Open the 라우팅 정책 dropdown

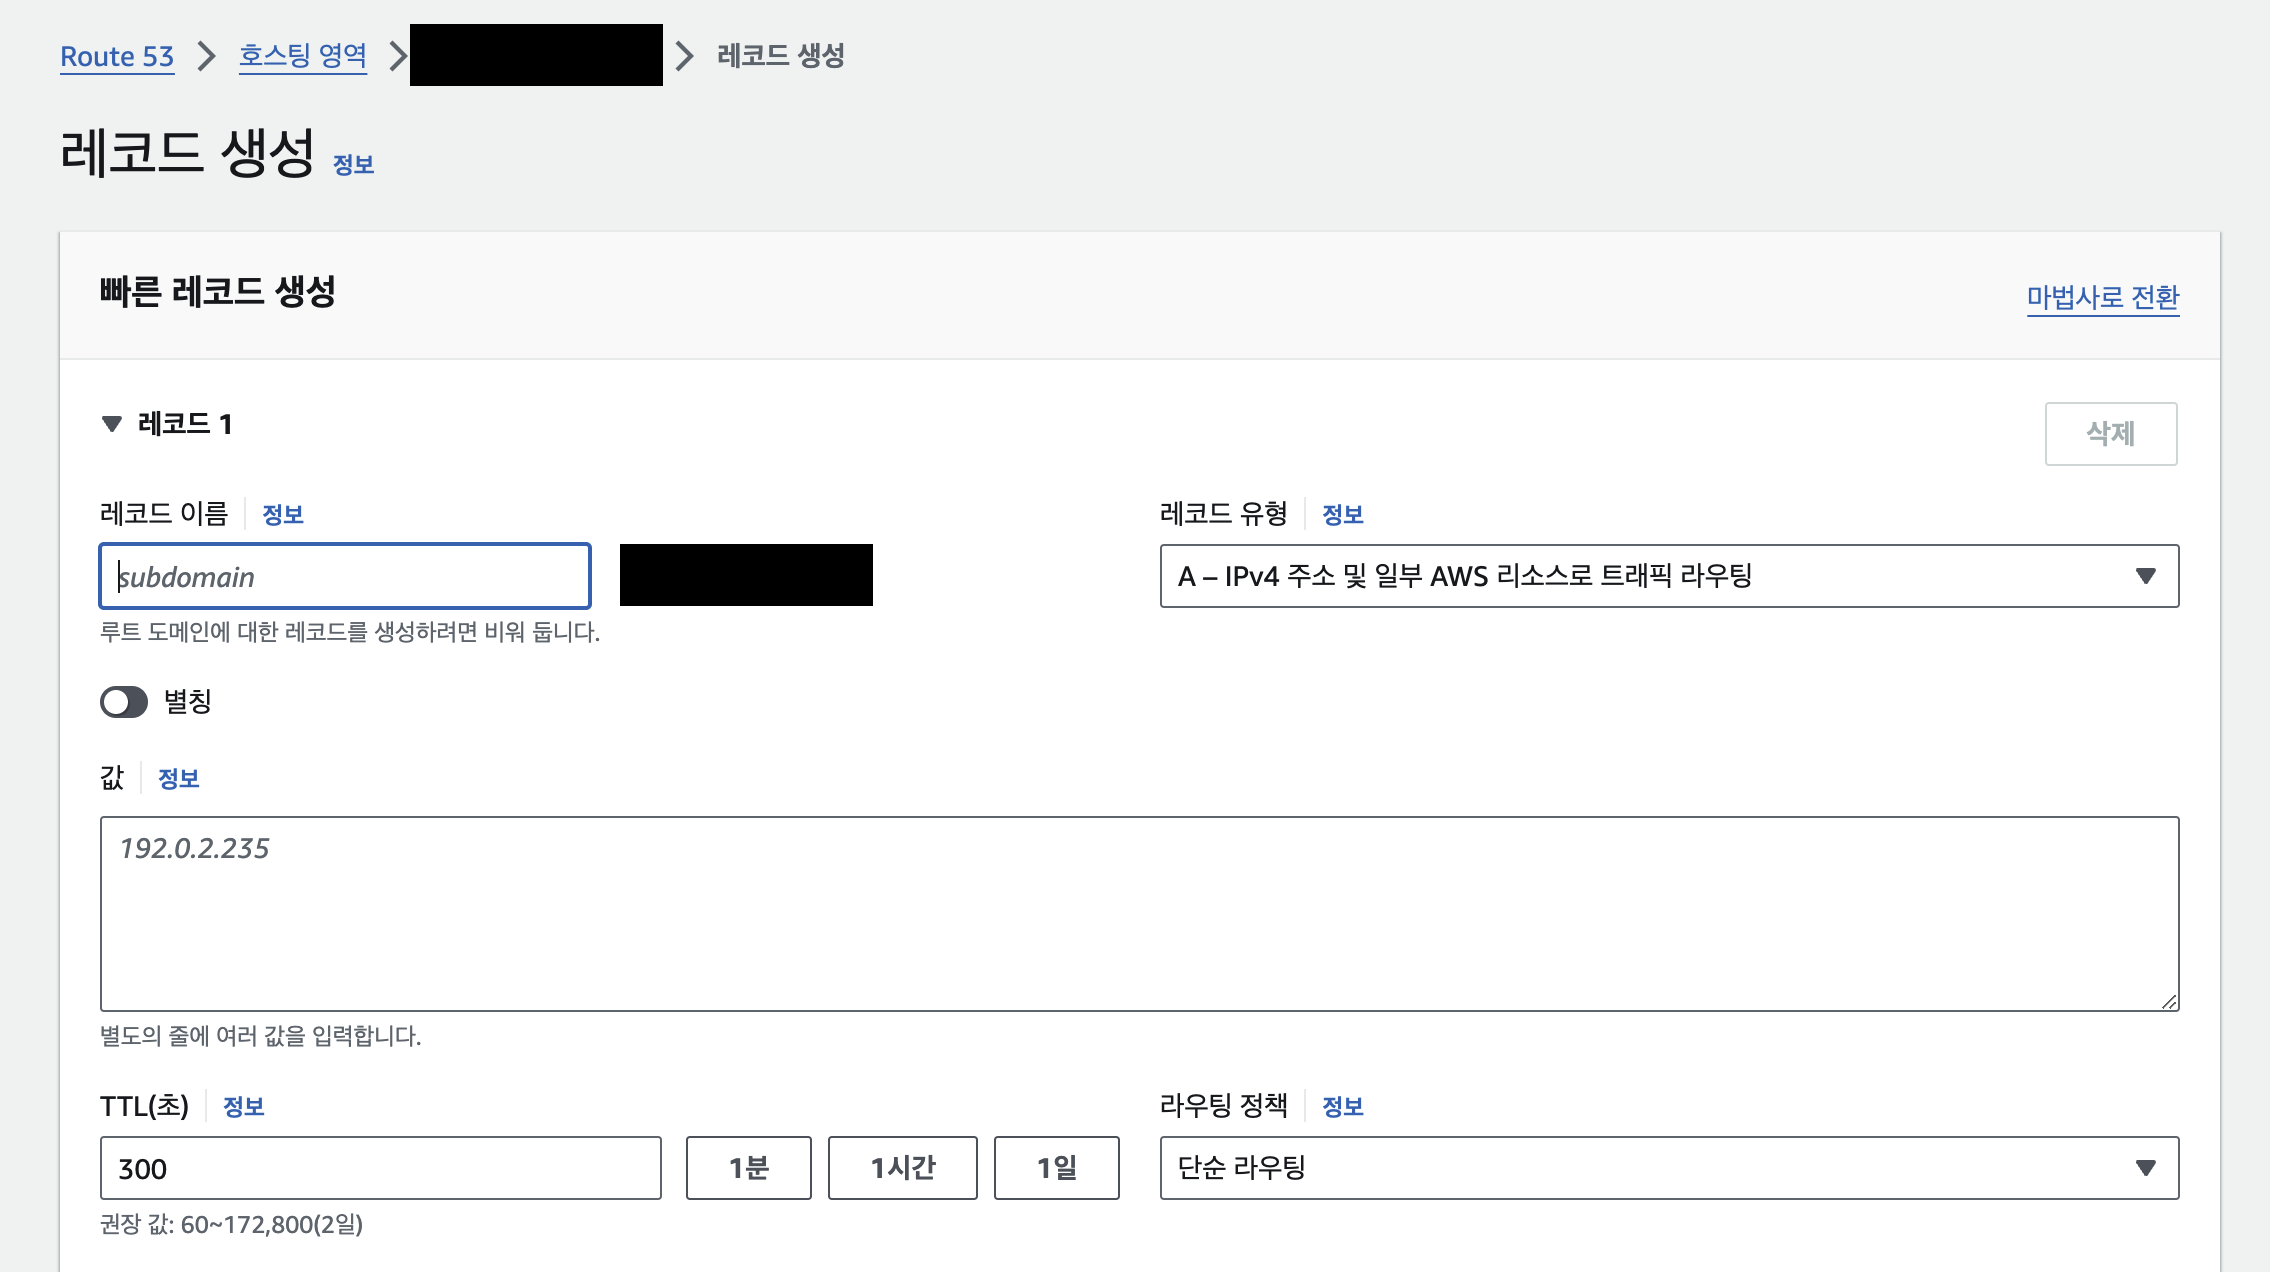click(x=1668, y=1168)
